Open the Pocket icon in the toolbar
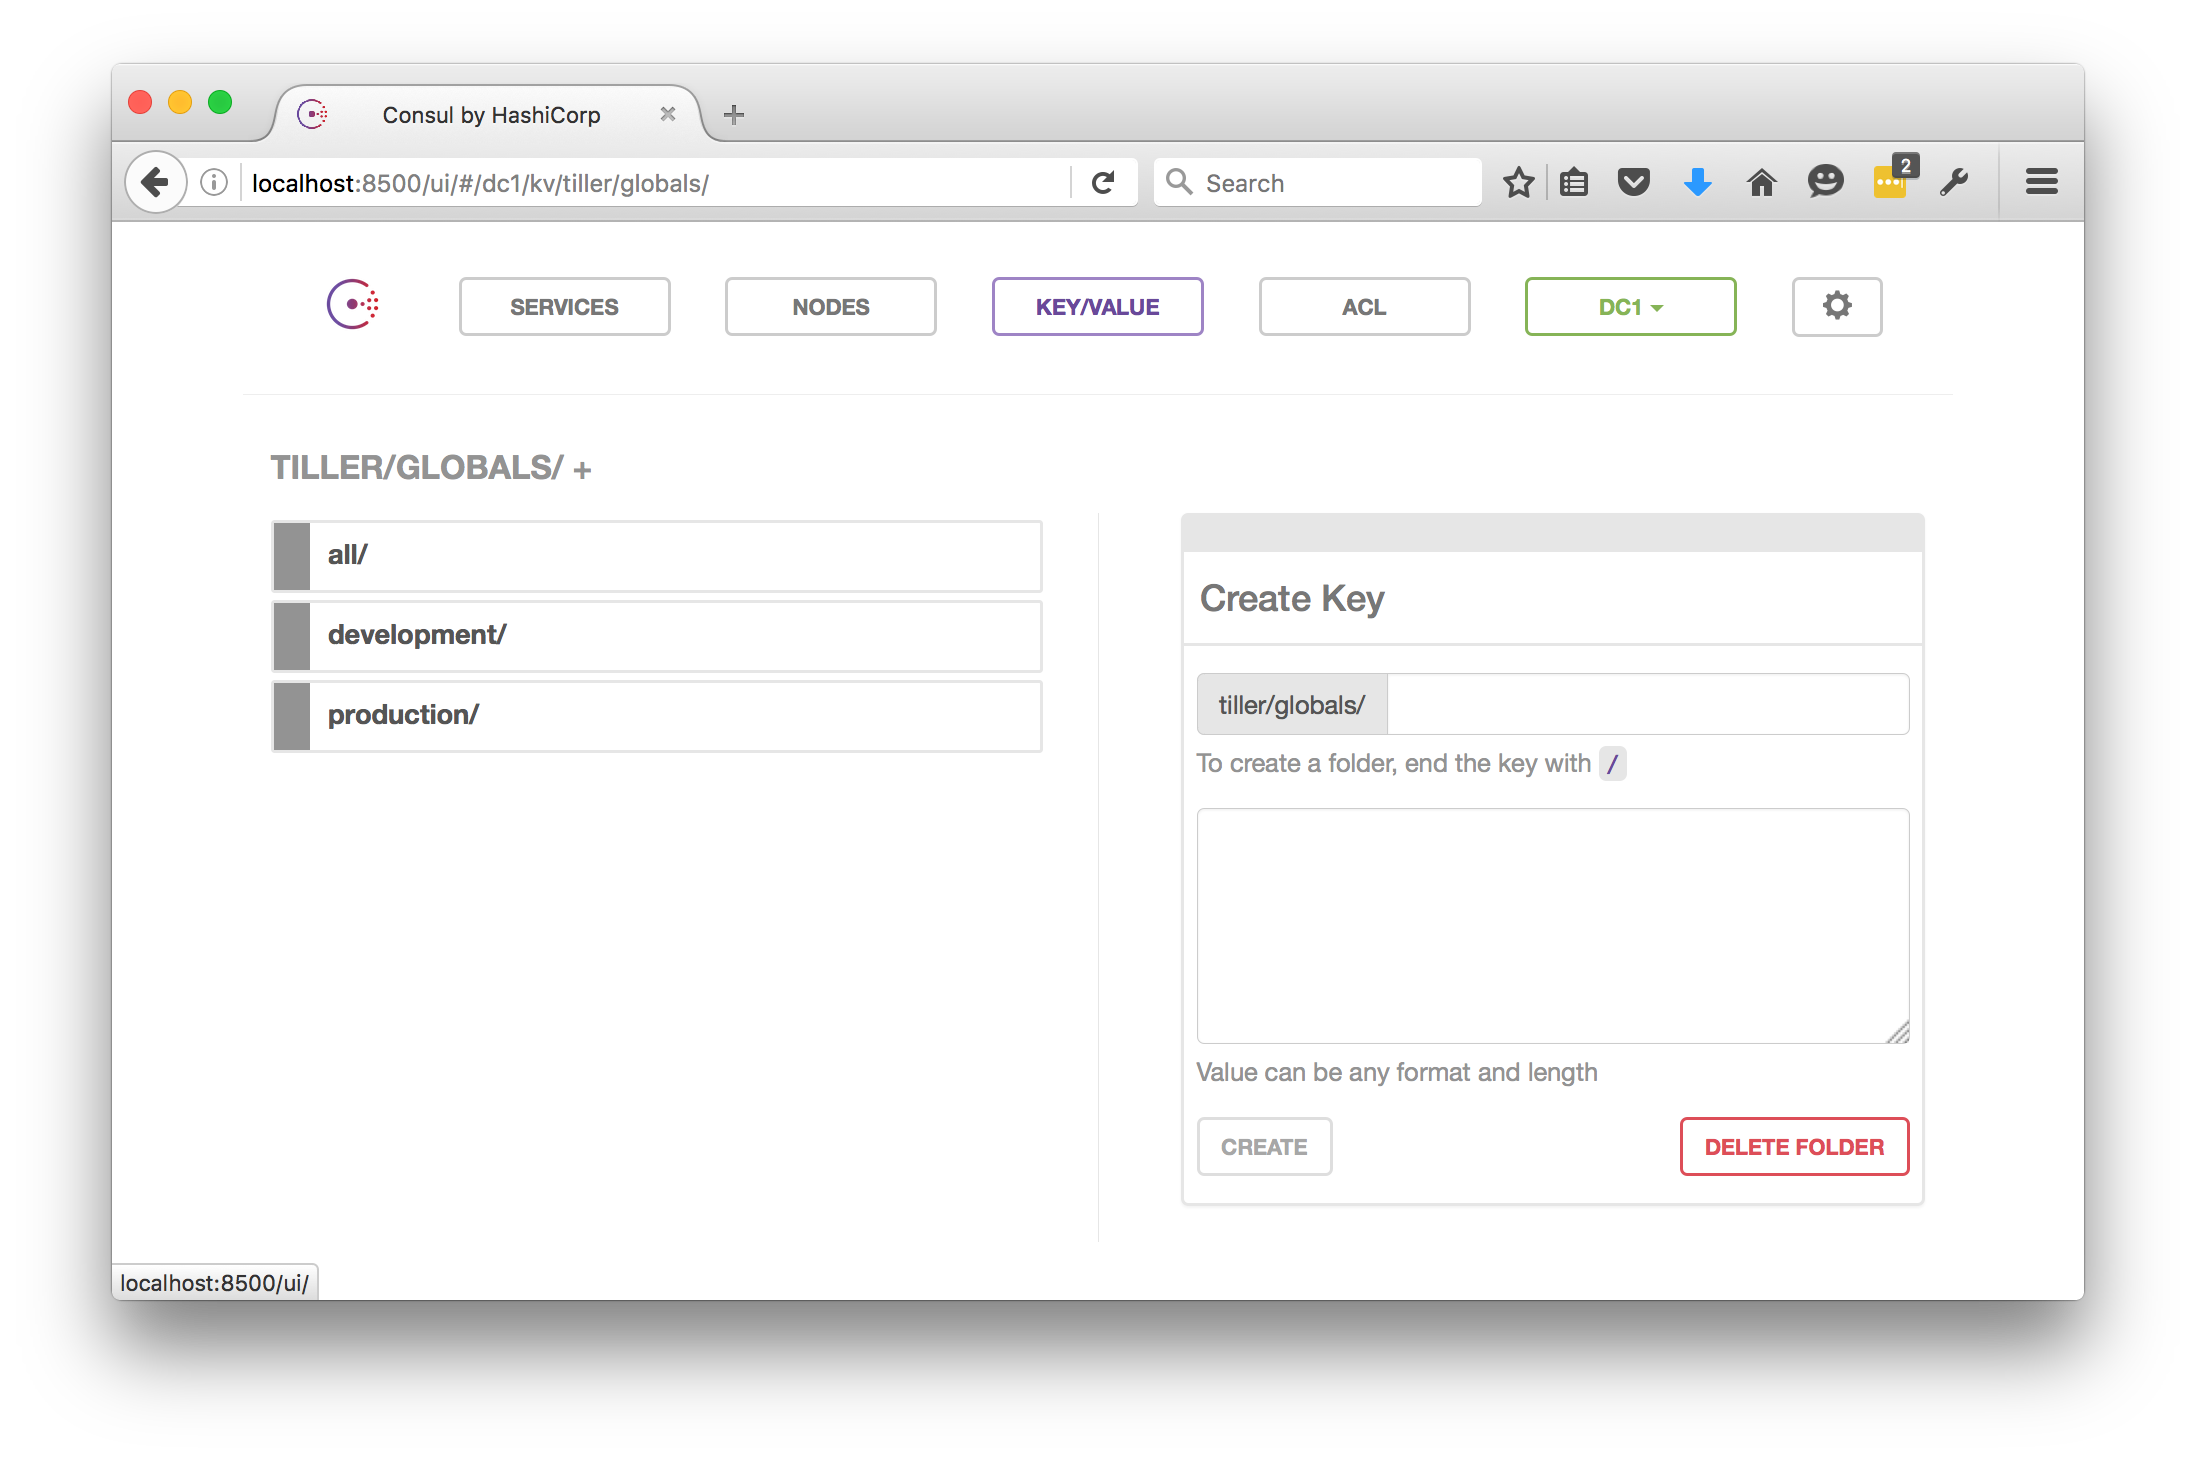The width and height of the screenshot is (2196, 1460). 1633,183
